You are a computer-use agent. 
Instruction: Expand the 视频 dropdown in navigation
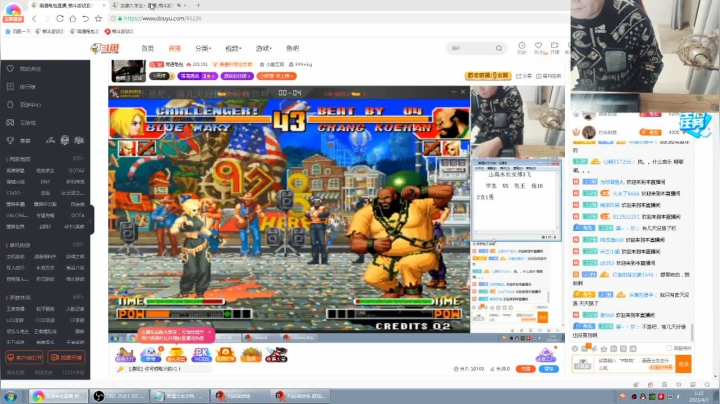point(233,48)
